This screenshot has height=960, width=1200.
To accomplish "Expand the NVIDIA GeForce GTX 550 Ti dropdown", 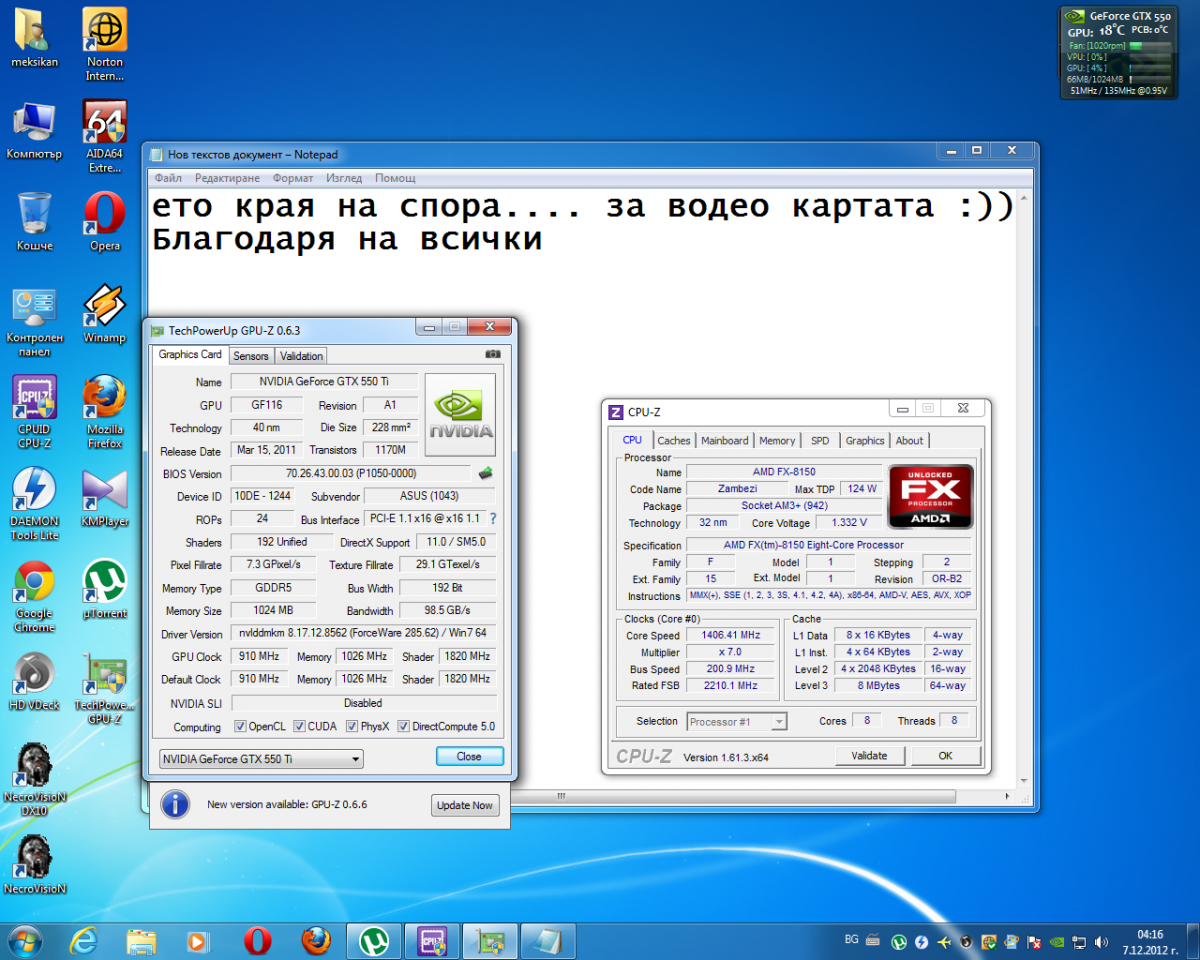I will 261,759.
